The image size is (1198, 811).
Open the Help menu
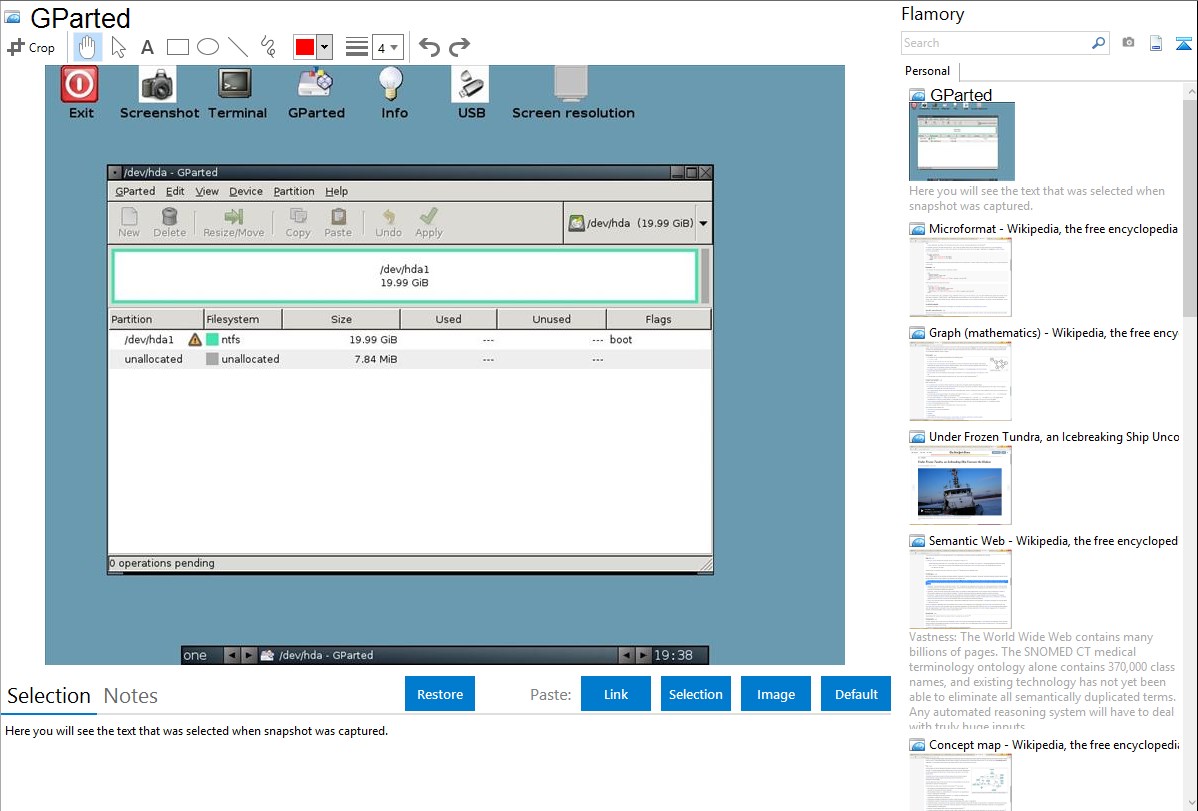[x=336, y=191]
